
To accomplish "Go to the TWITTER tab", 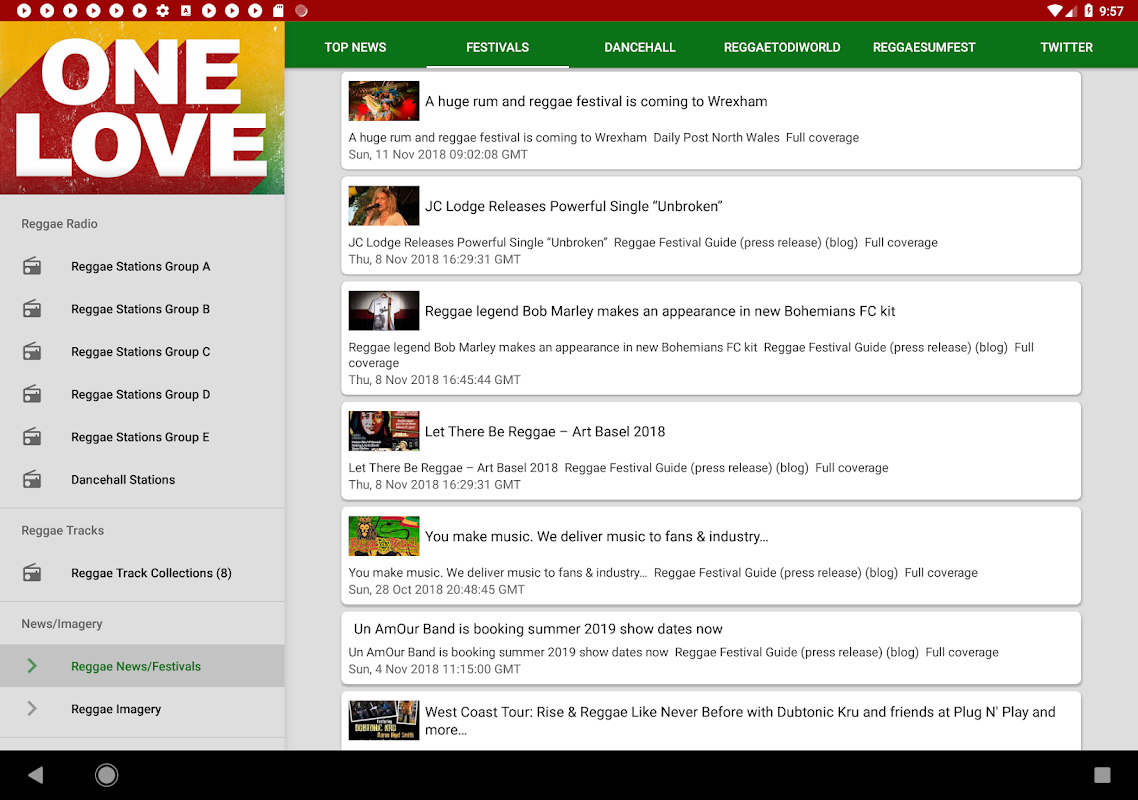I will tap(1066, 47).
